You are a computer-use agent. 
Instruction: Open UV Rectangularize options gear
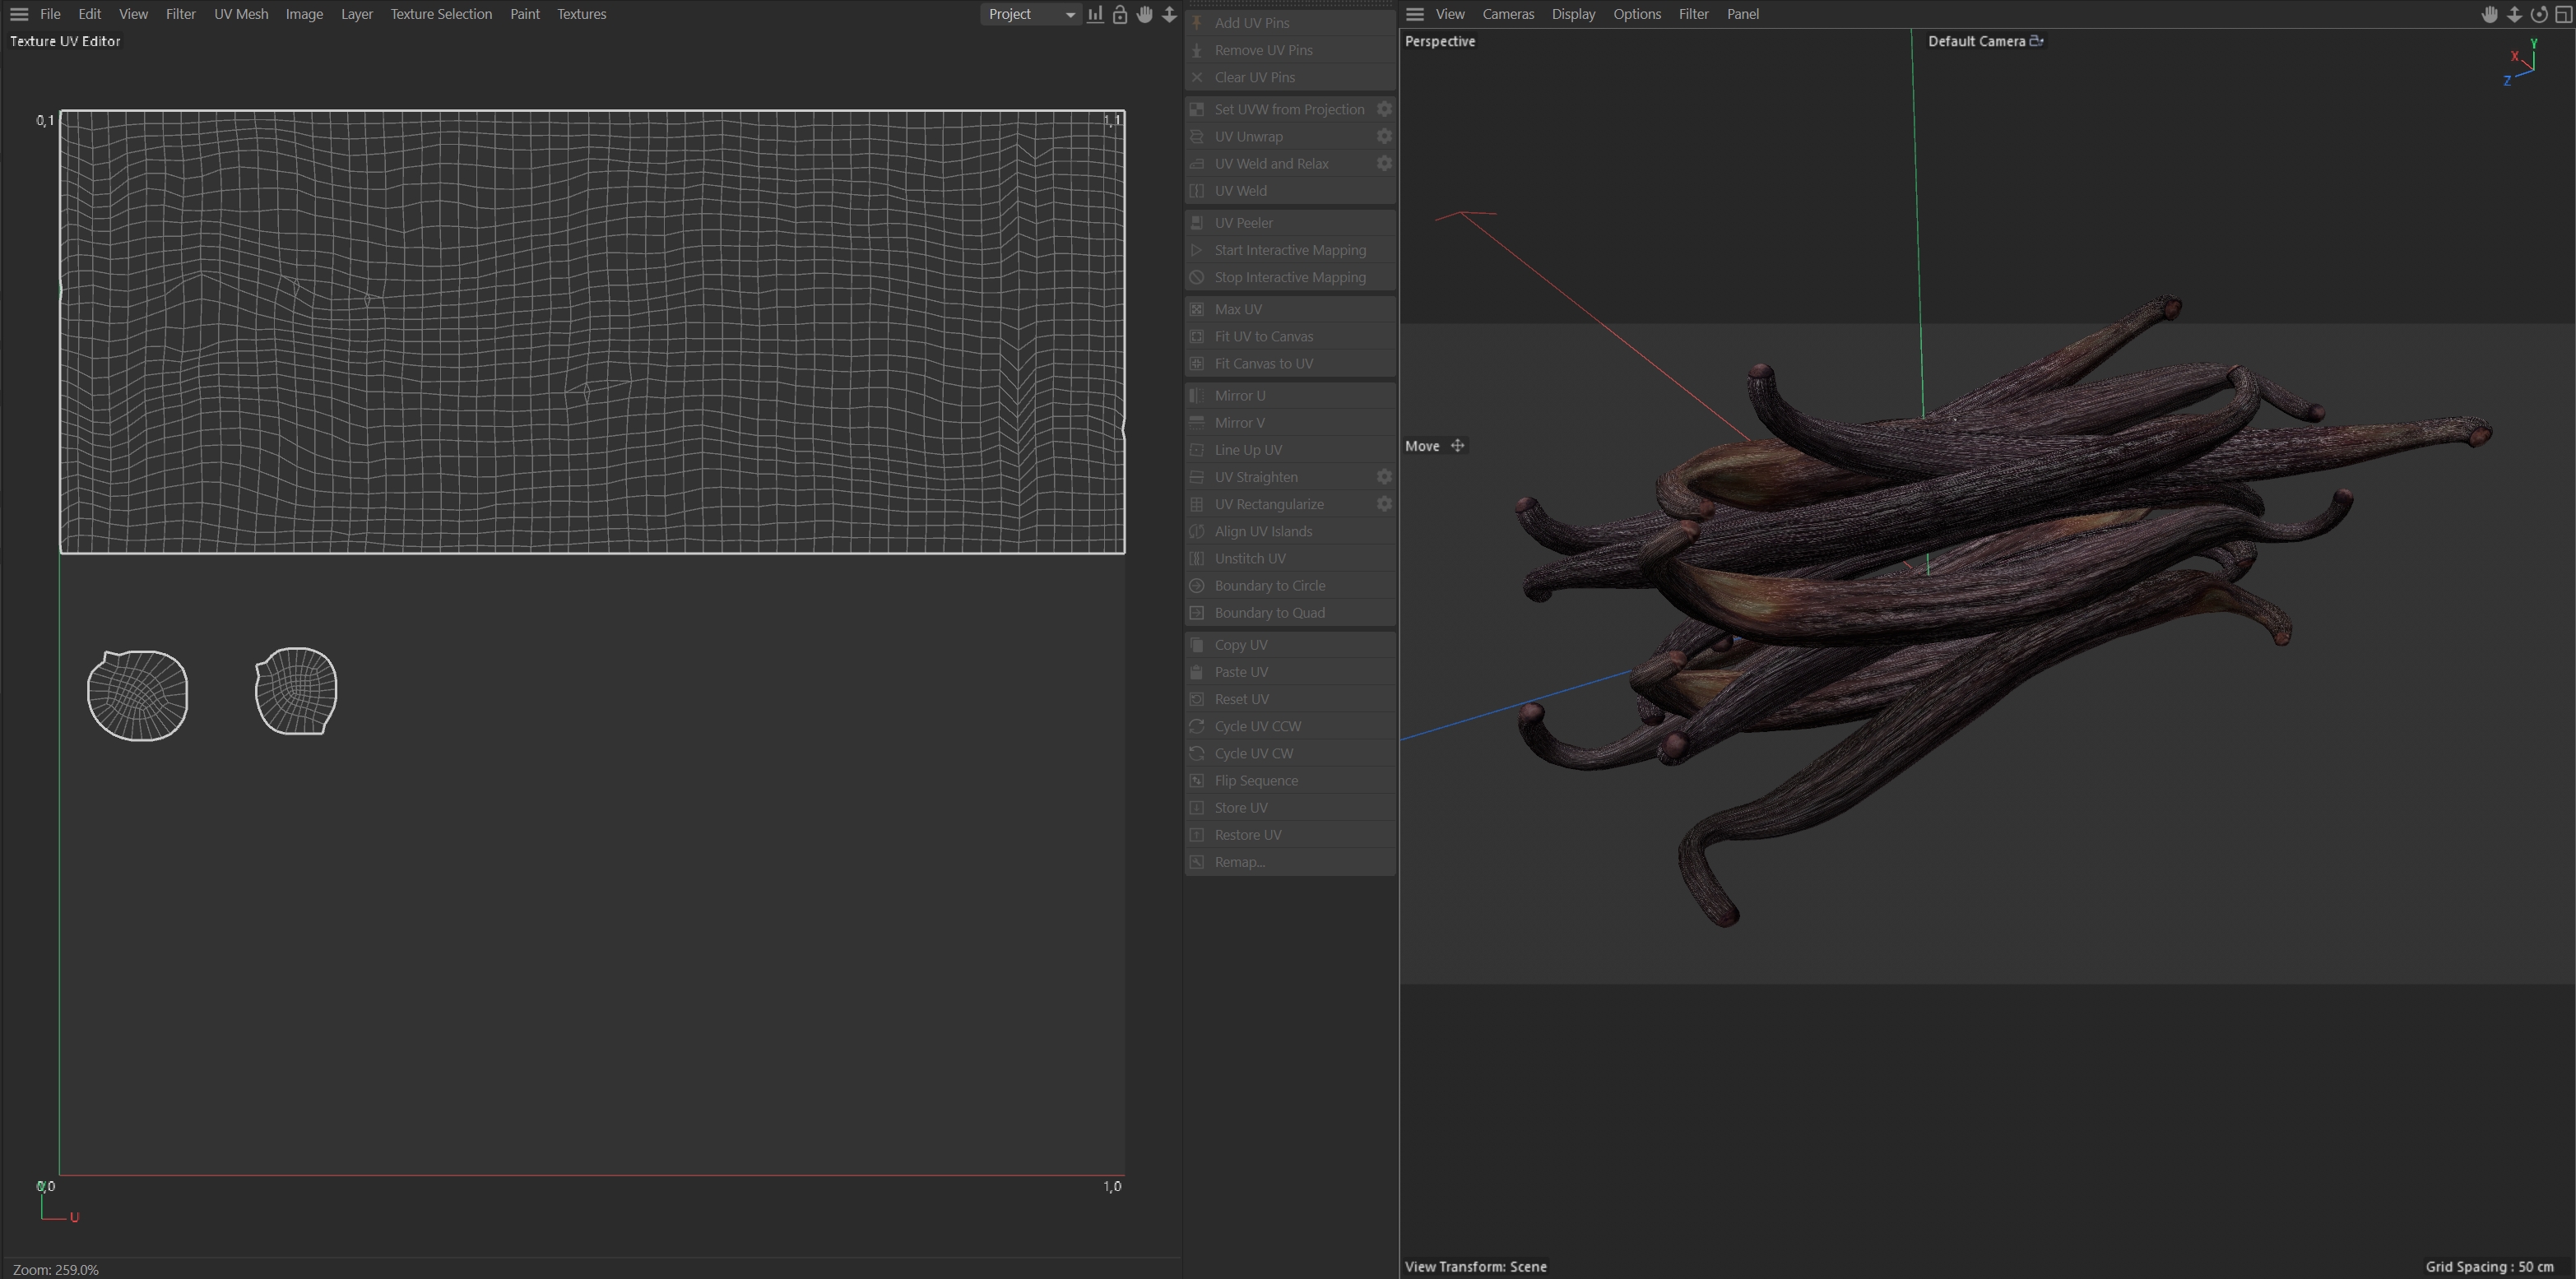(x=1384, y=504)
